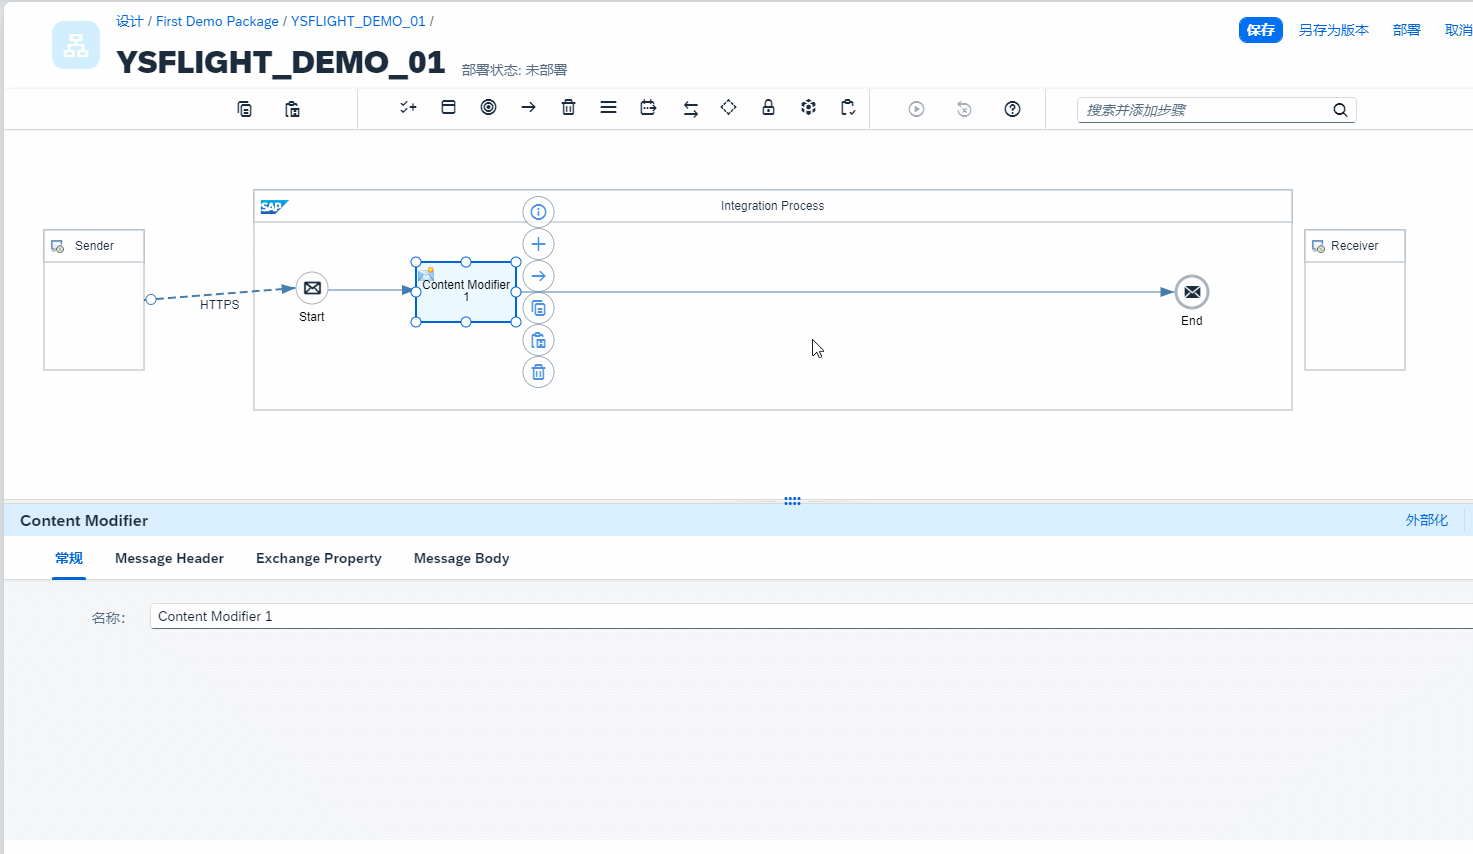
Task: Click the plus bubble beside Content Modifier
Action: pos(538,244)
